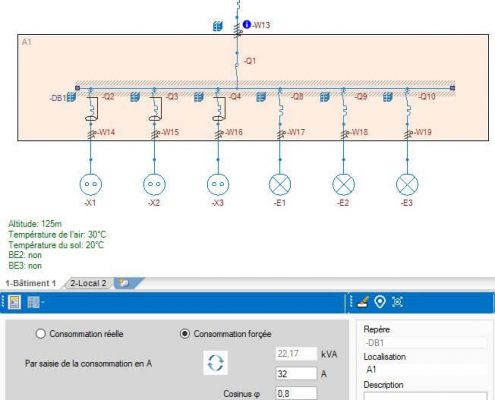495x400 pixels.
Task: Switch to the 1-Bâtiment 1 tab
Action: tap(31, 283)
